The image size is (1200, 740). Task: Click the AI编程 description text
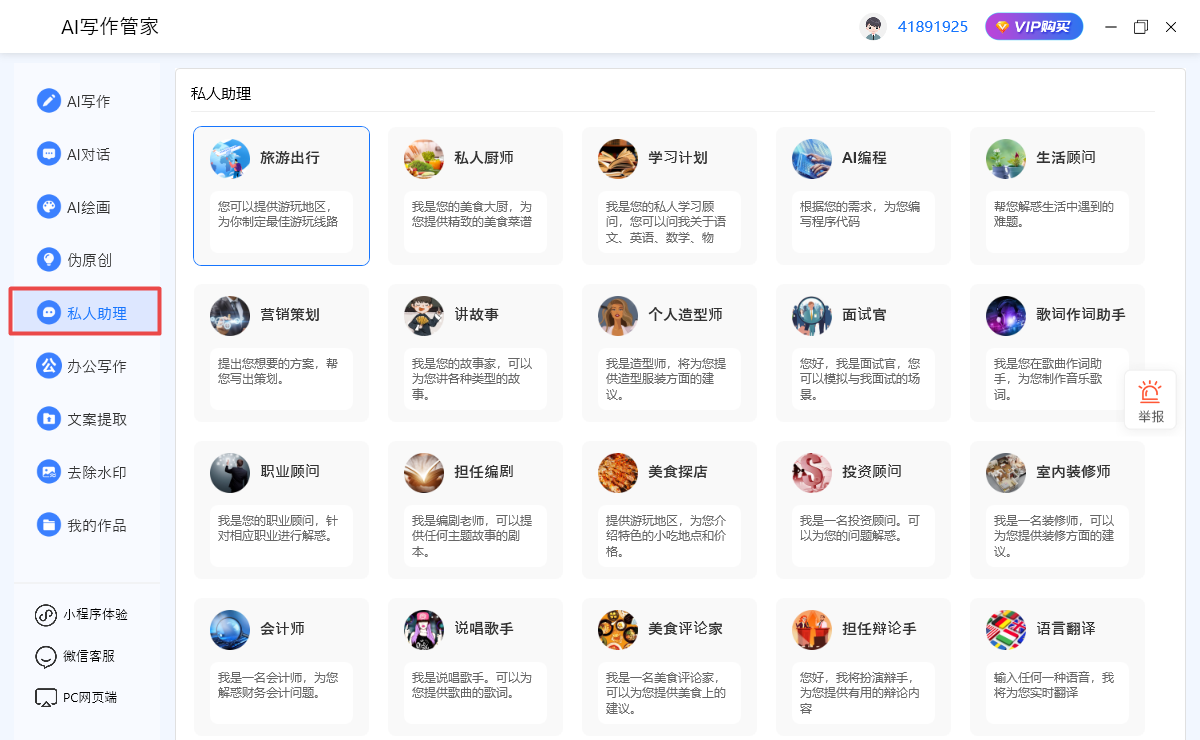(x=860, y=214)
